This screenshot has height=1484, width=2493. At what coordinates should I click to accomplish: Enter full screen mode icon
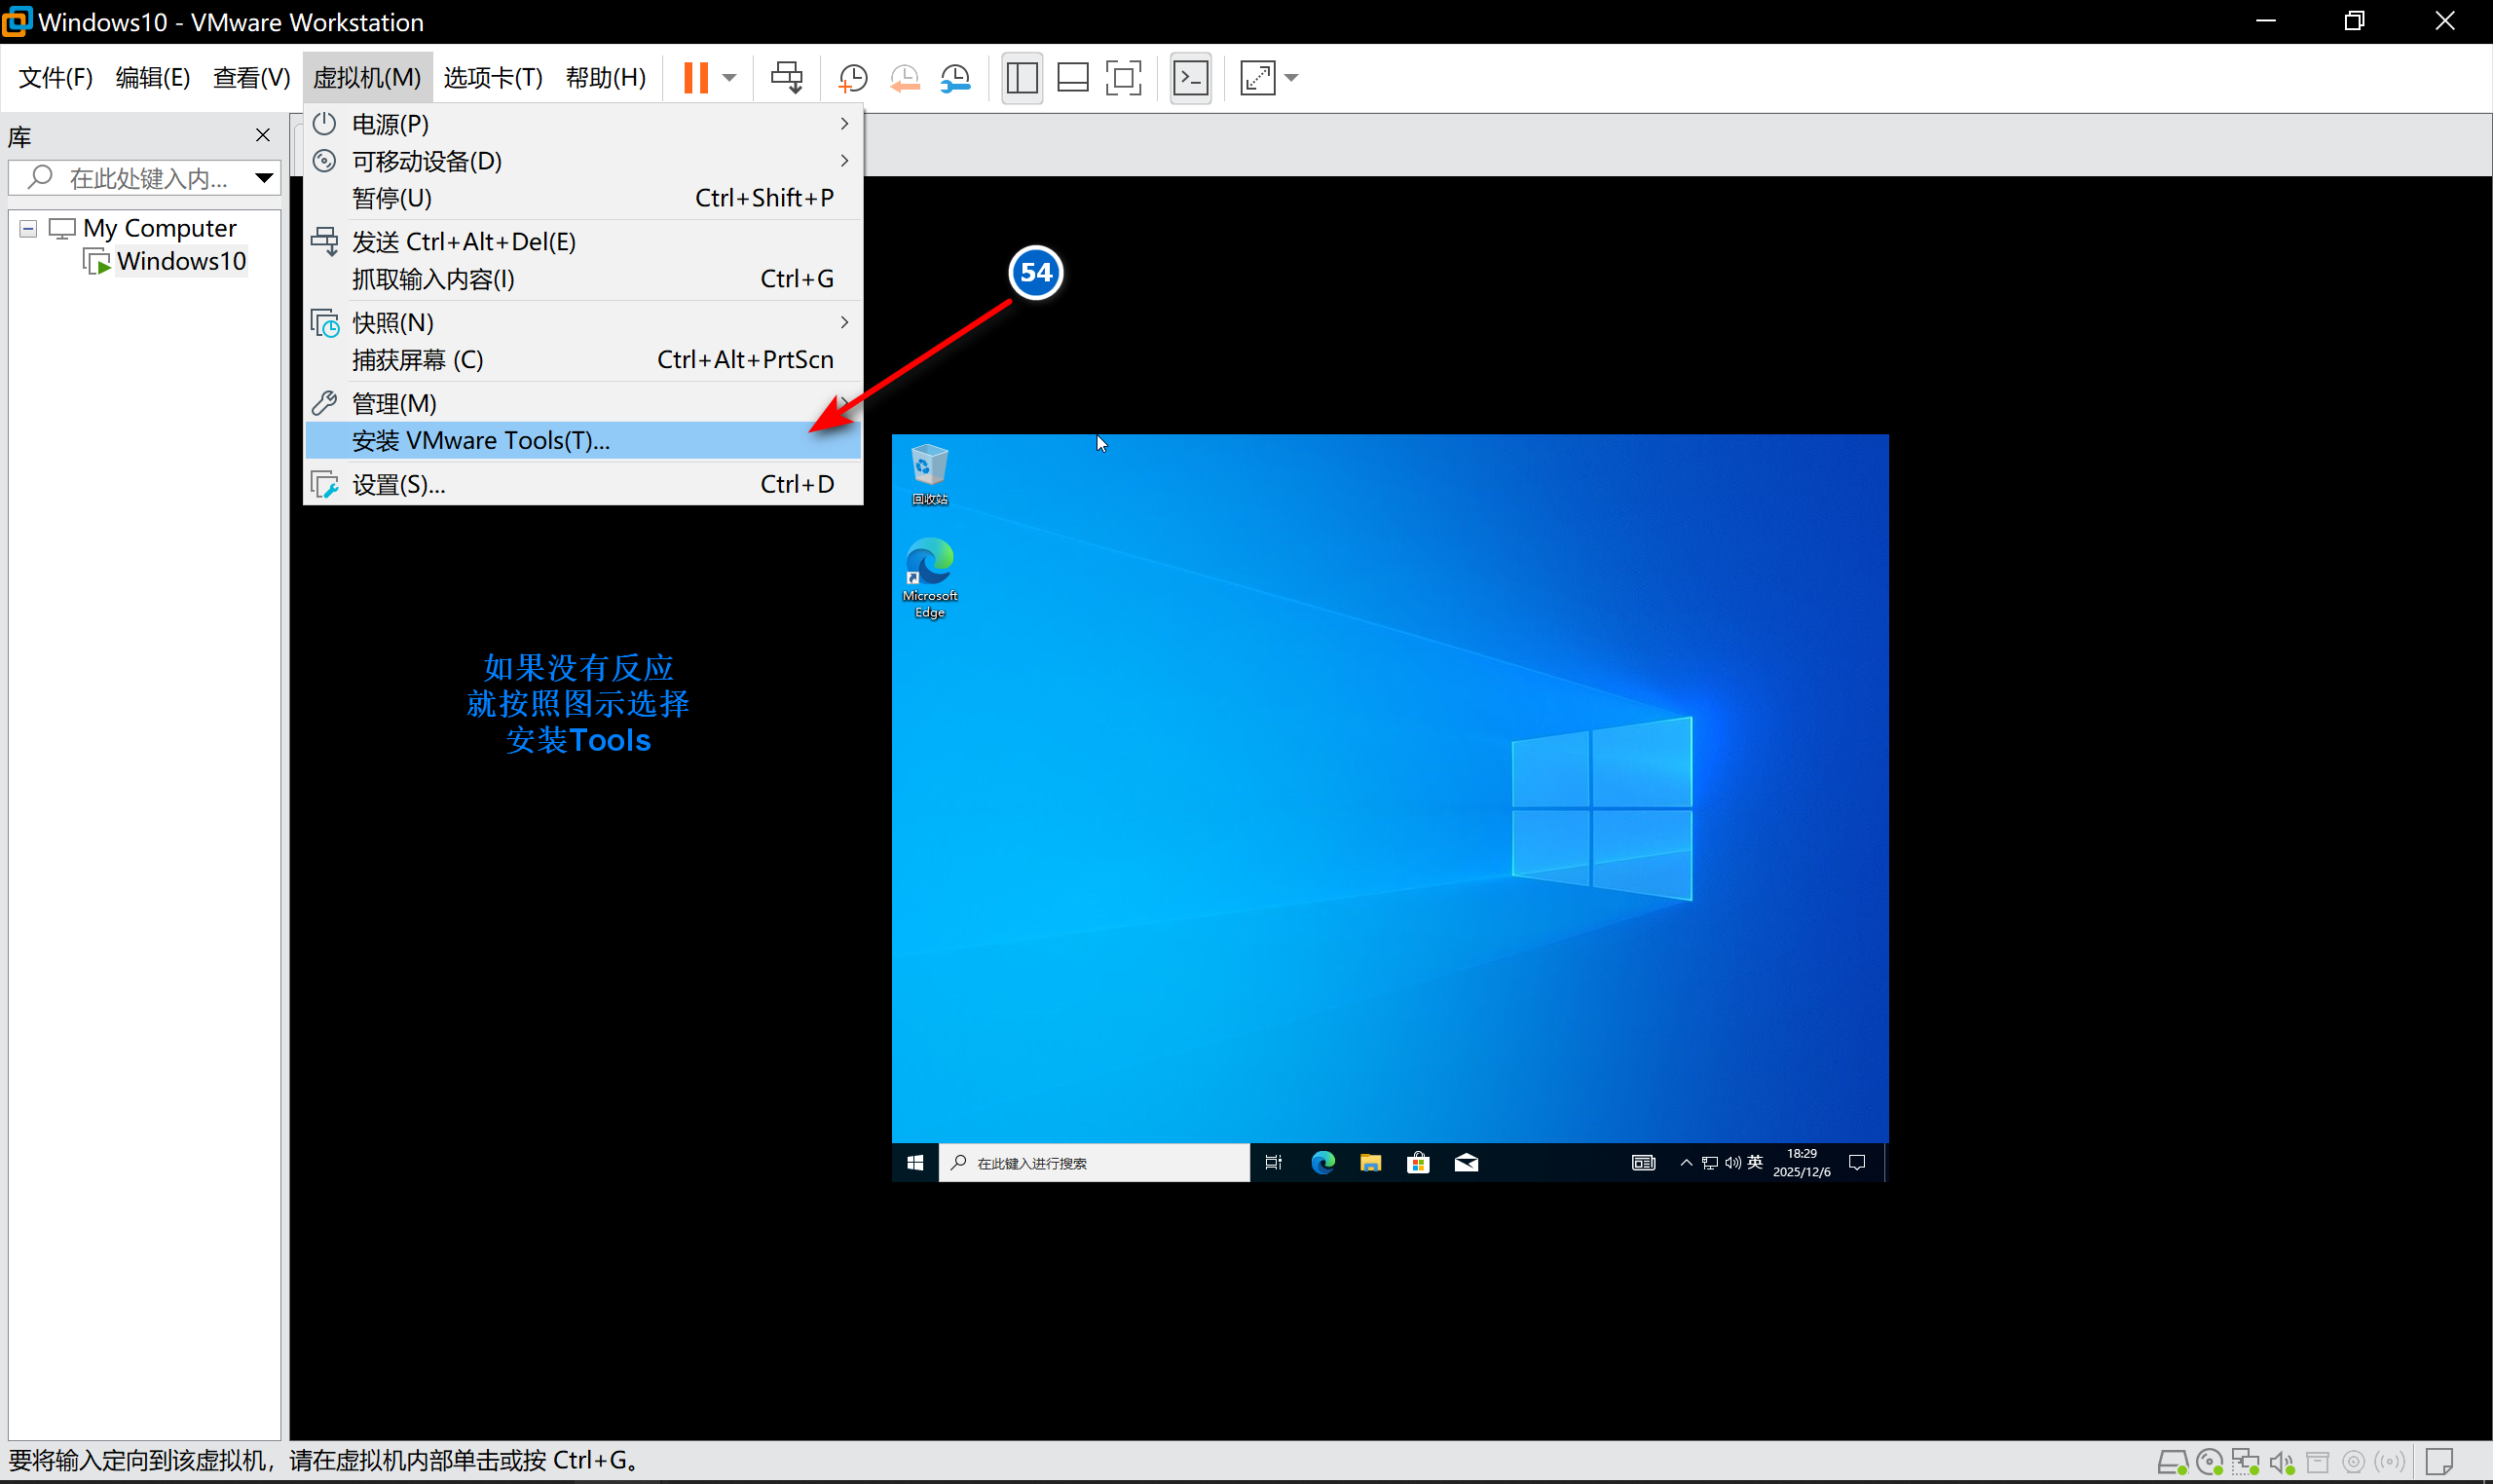[1124, 78]
